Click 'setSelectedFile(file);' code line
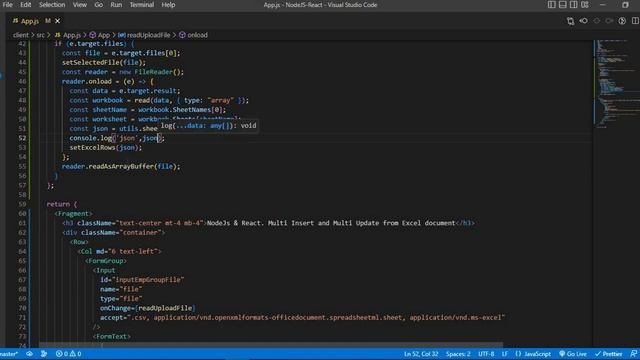The image size is (640, 360). (104, 62)
